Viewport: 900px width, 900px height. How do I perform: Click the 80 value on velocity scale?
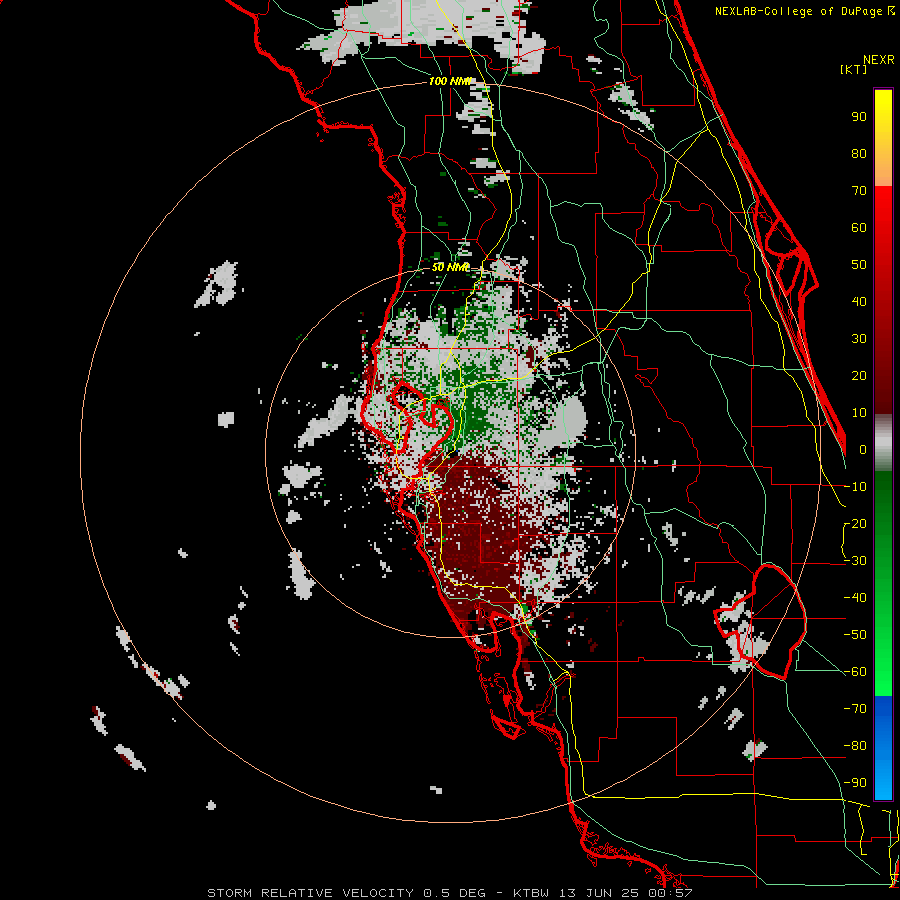click(x=859, y=154)
